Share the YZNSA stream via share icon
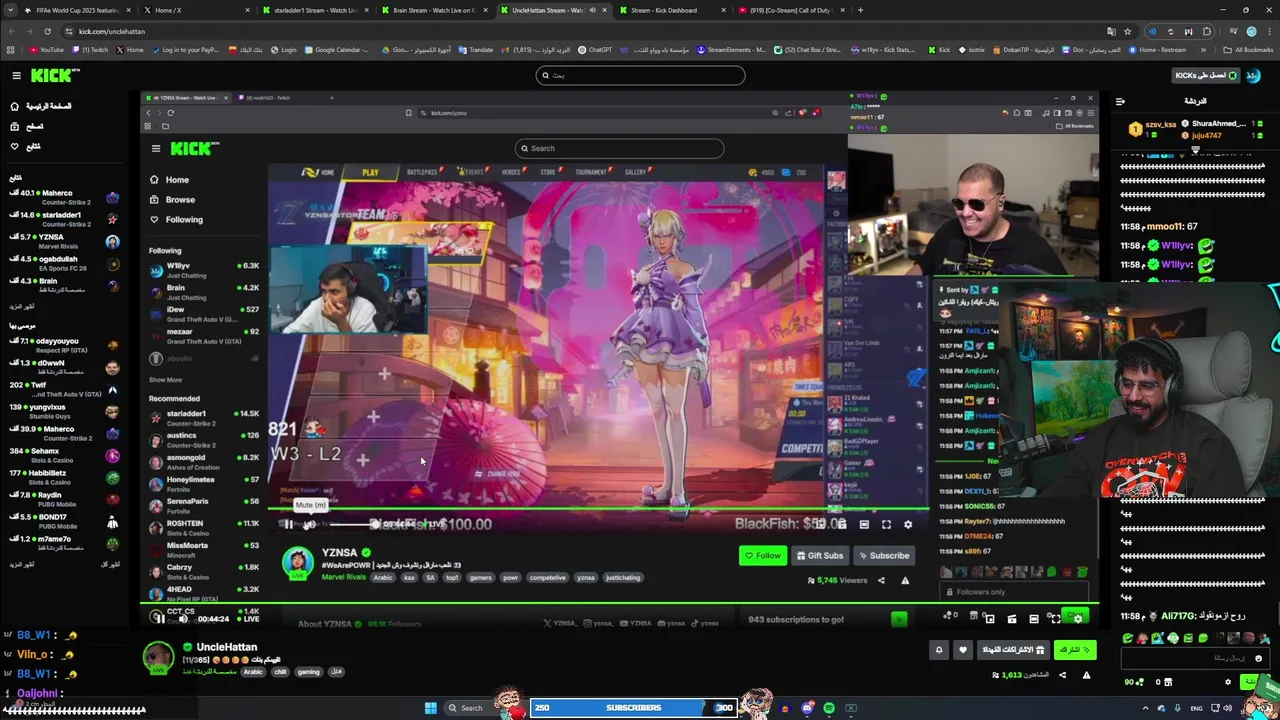This screenshot has width=1280, height=720. click(x=881, y=581)
